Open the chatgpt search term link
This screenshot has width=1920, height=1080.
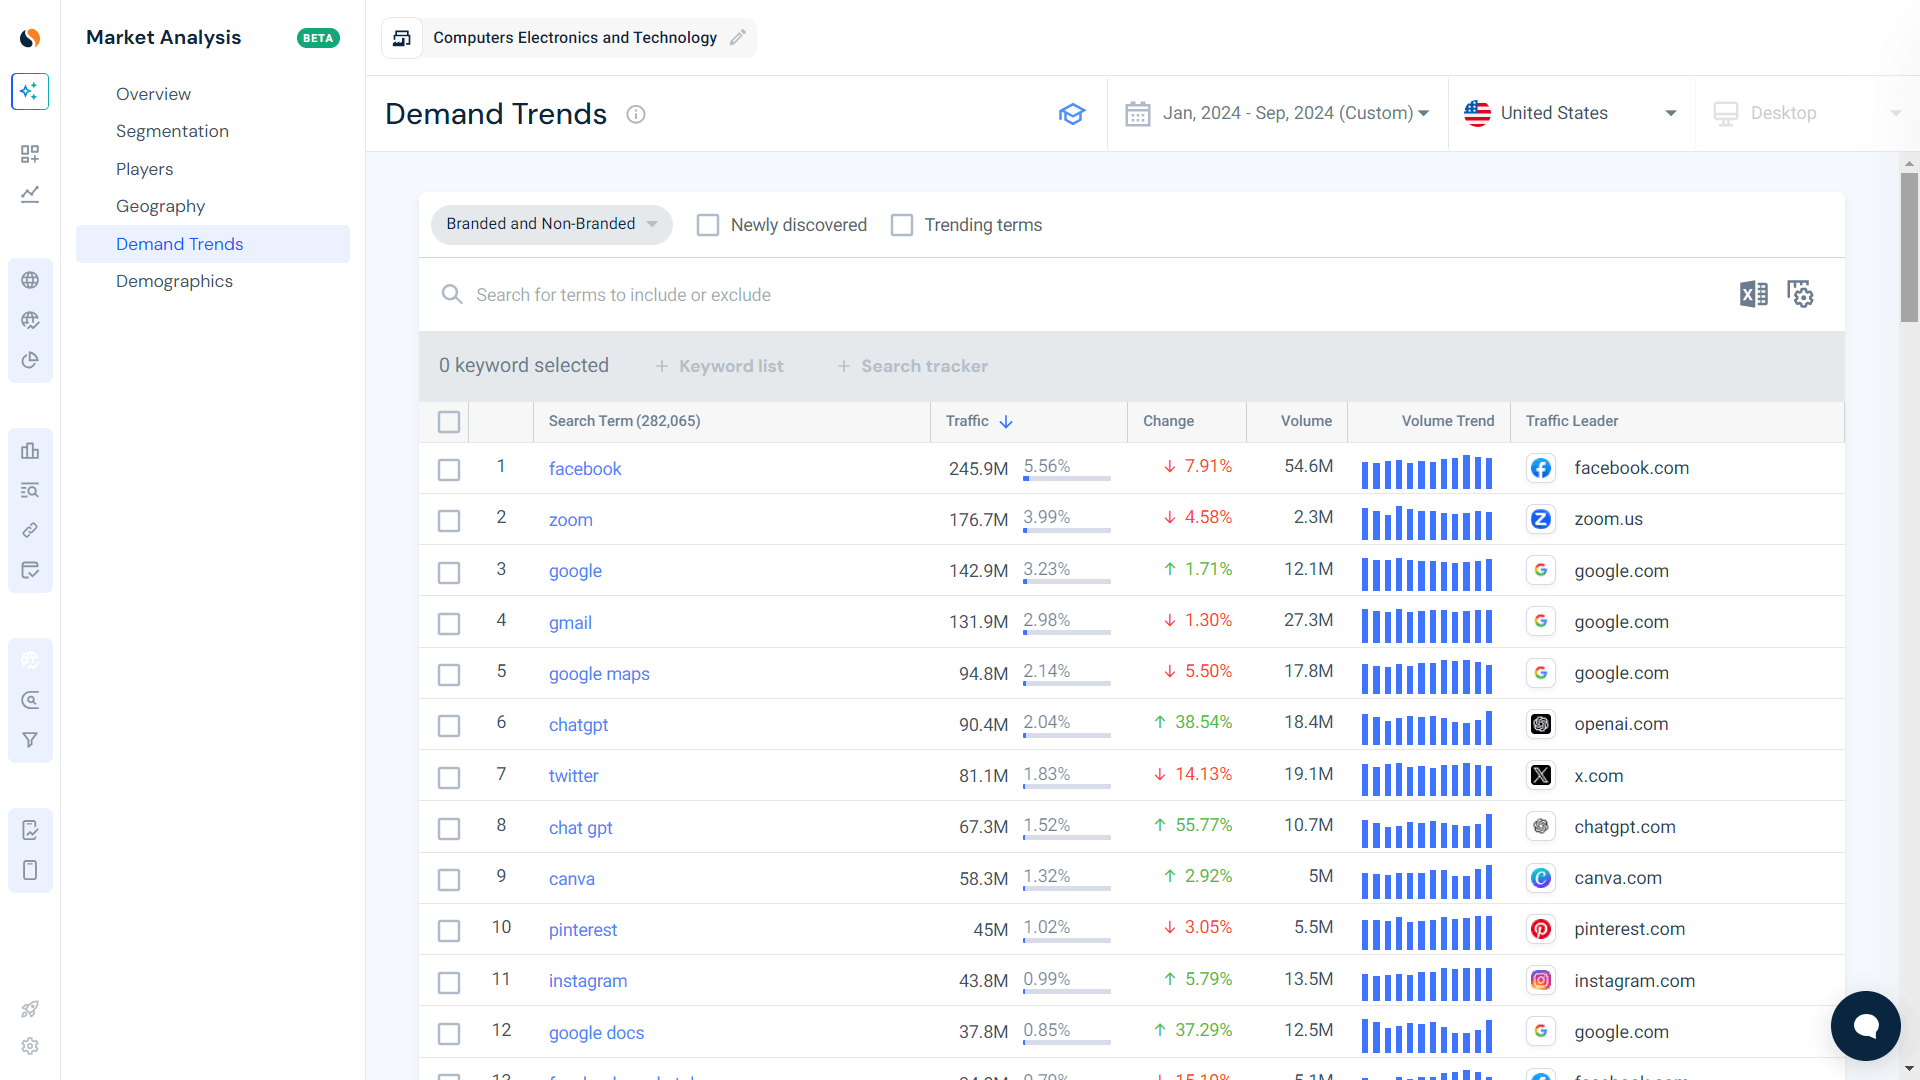coord(578,724)
